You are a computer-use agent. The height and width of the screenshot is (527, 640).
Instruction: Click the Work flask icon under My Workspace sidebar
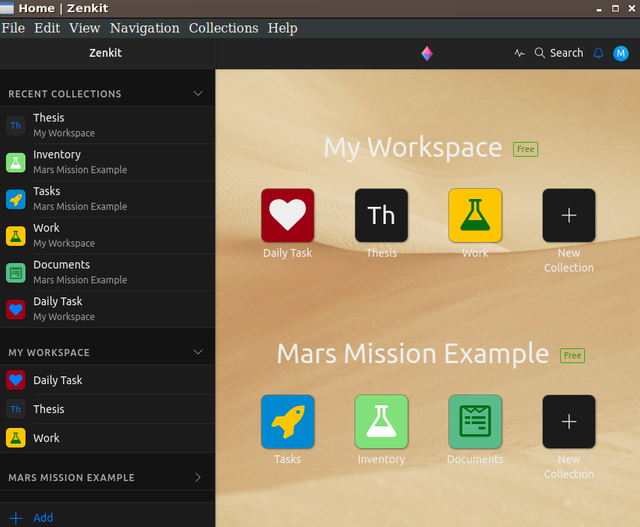(16, 438)
